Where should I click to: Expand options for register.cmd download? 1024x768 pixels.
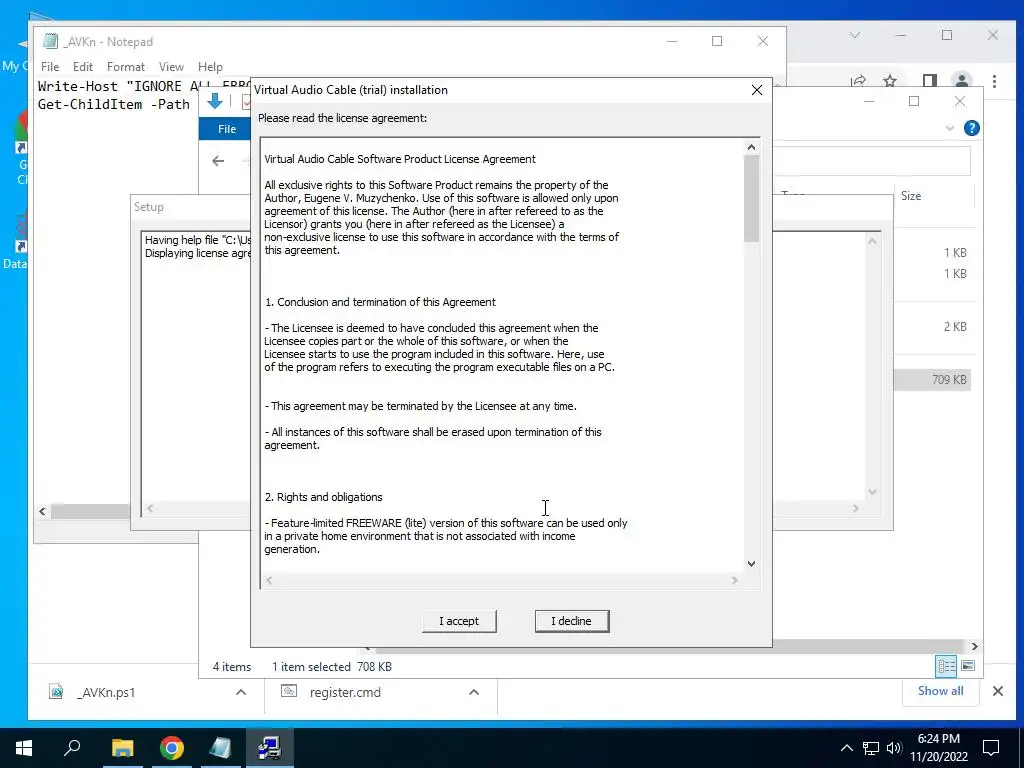point(474,692)
